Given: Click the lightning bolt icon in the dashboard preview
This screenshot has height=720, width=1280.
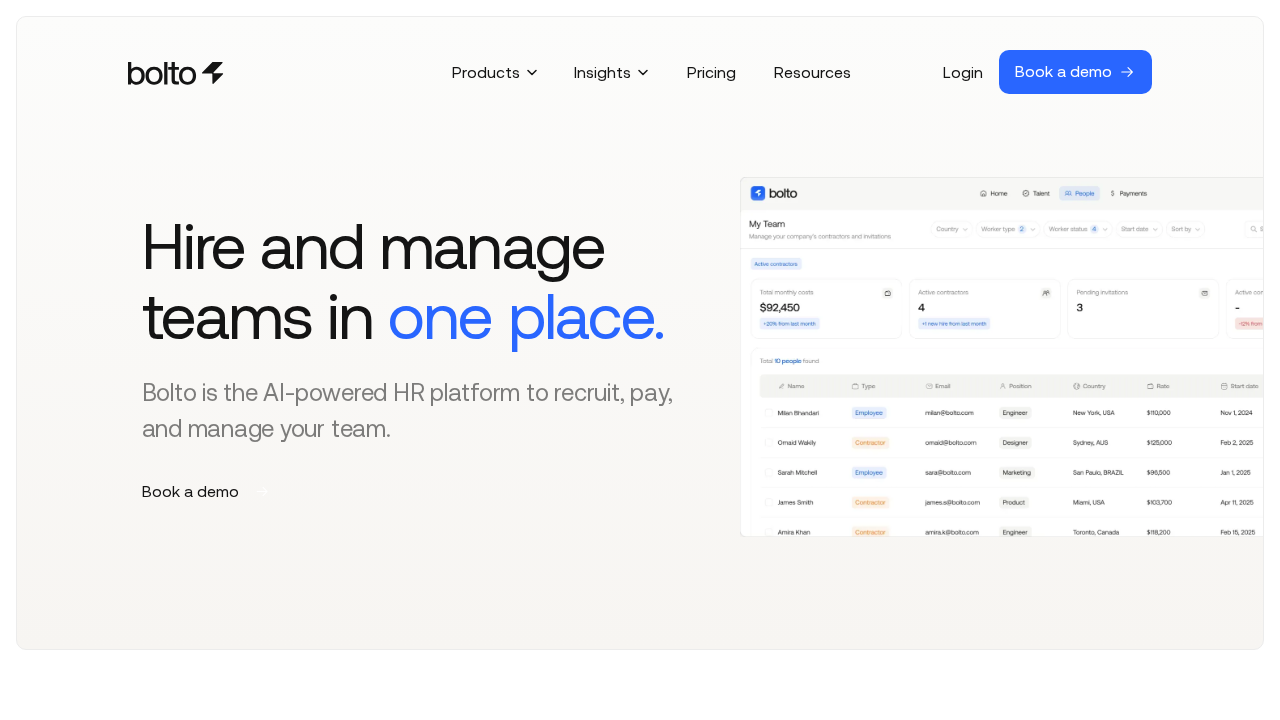Looking at the screenshot, I should pyautogui.click(x=758, y=193).
